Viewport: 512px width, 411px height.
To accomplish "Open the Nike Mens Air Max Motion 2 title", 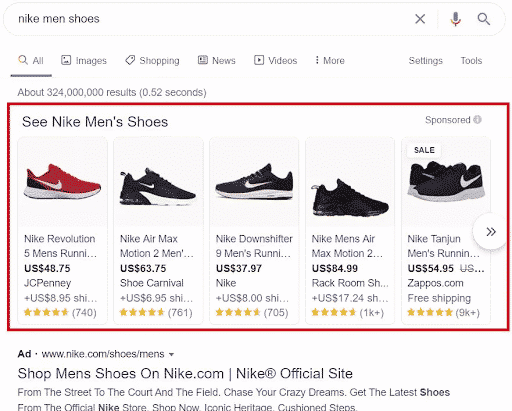I will point(347,246).
